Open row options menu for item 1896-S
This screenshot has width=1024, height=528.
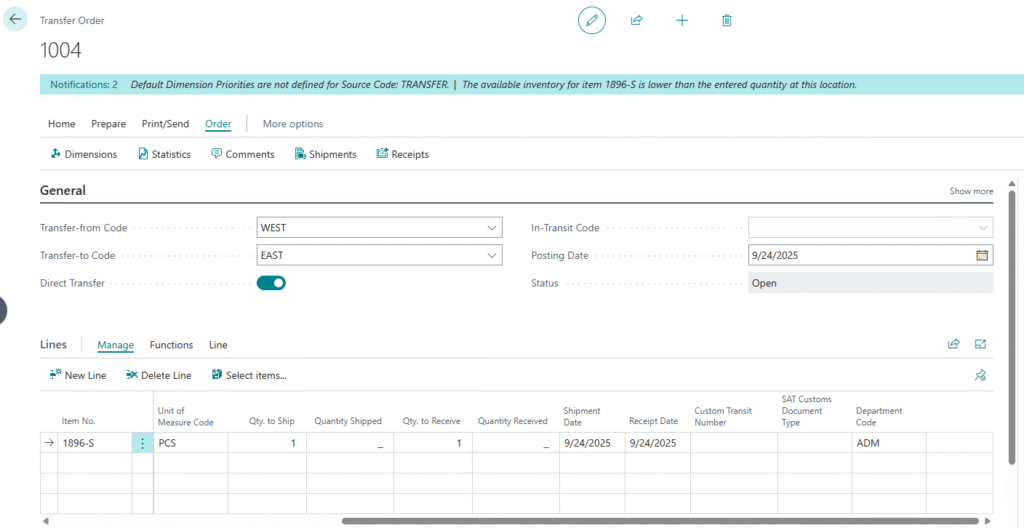[x=143, y=443]
